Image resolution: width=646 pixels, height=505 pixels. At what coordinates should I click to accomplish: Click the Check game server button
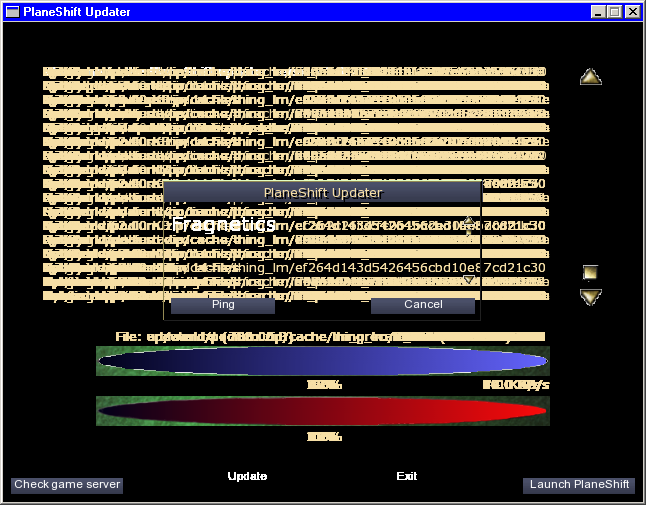pyautogui.click(x=67, y=485)
